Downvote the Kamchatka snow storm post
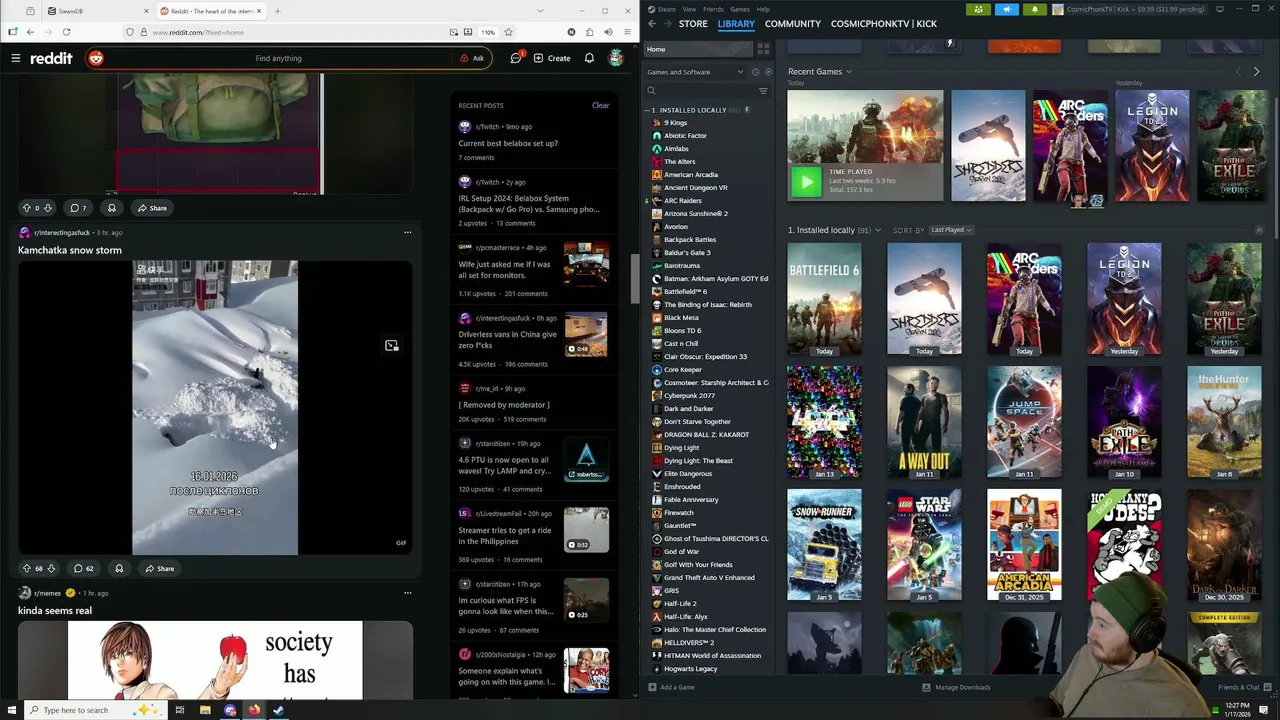The height and width of the screenshot is (720, 1280). [51, 568]
